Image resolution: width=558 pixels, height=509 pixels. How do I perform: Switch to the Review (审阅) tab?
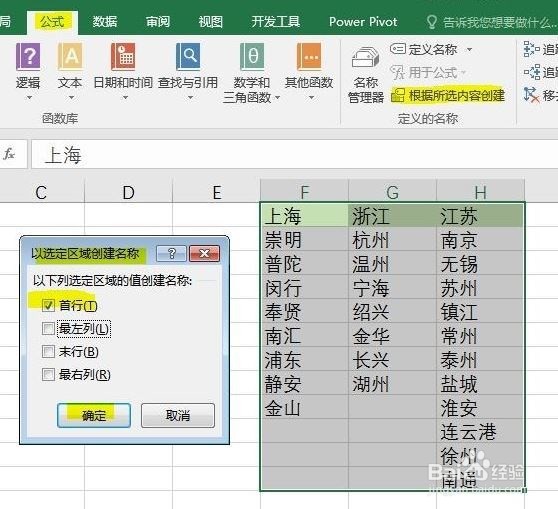click(x=158, y=22)
